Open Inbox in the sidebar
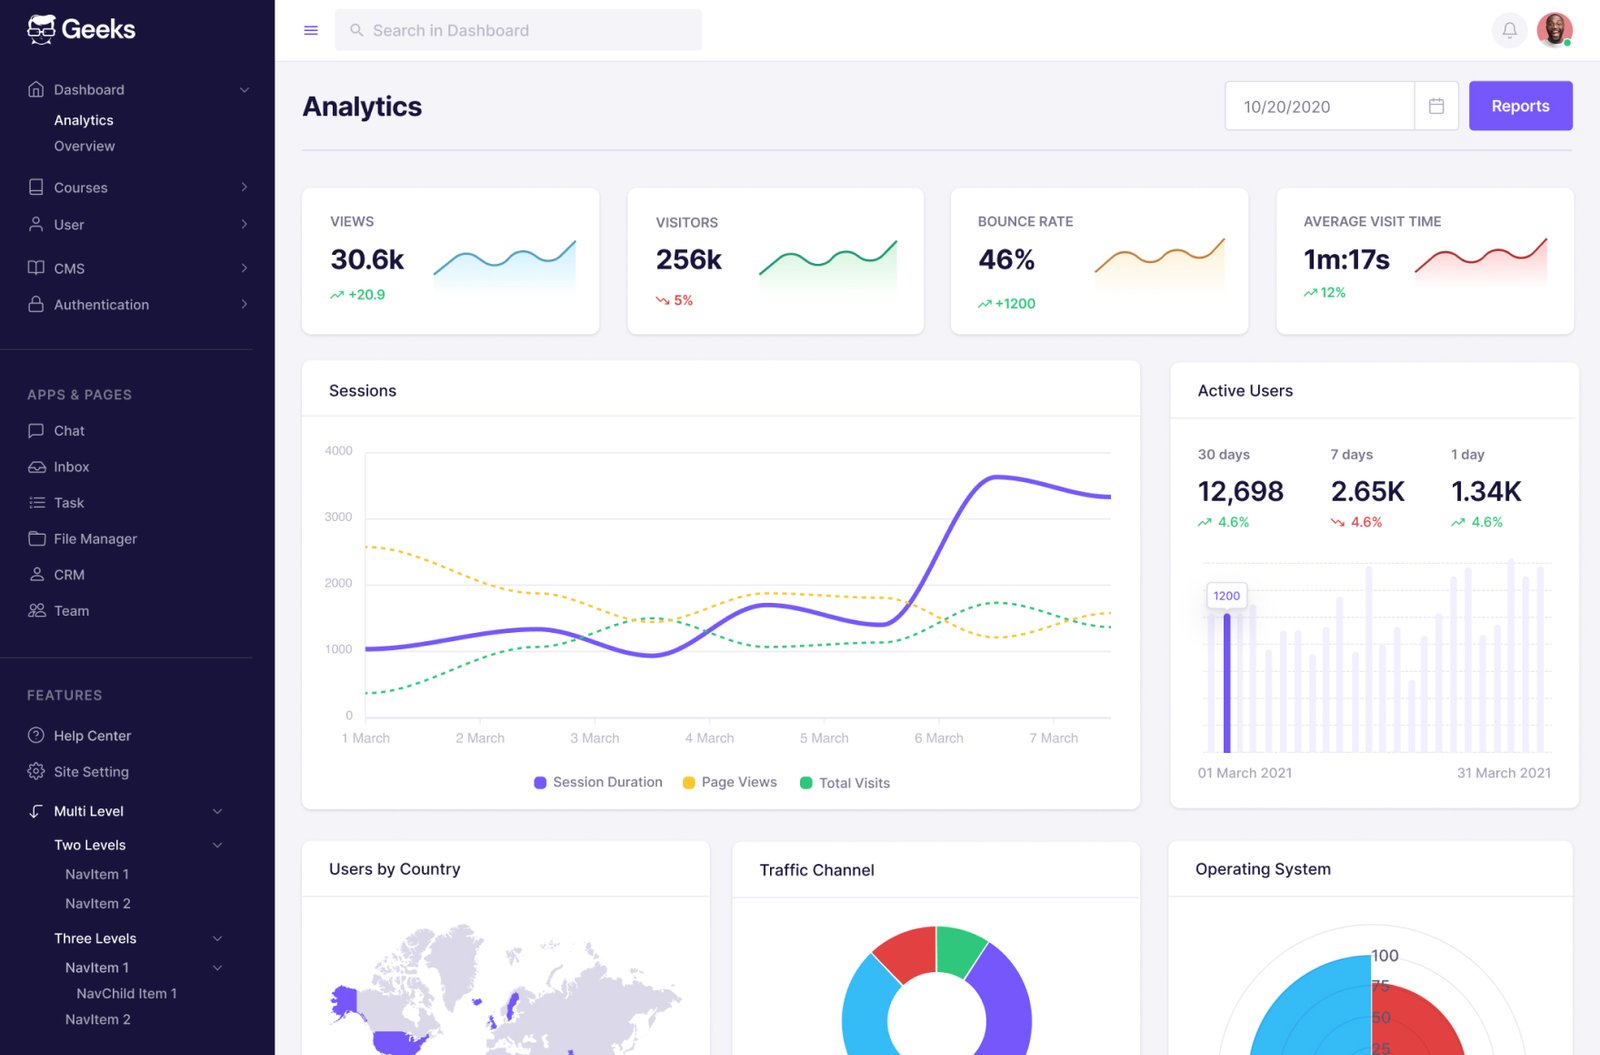The height and width of the screenshot is (1055, 1600). click(x=71, y=467)
